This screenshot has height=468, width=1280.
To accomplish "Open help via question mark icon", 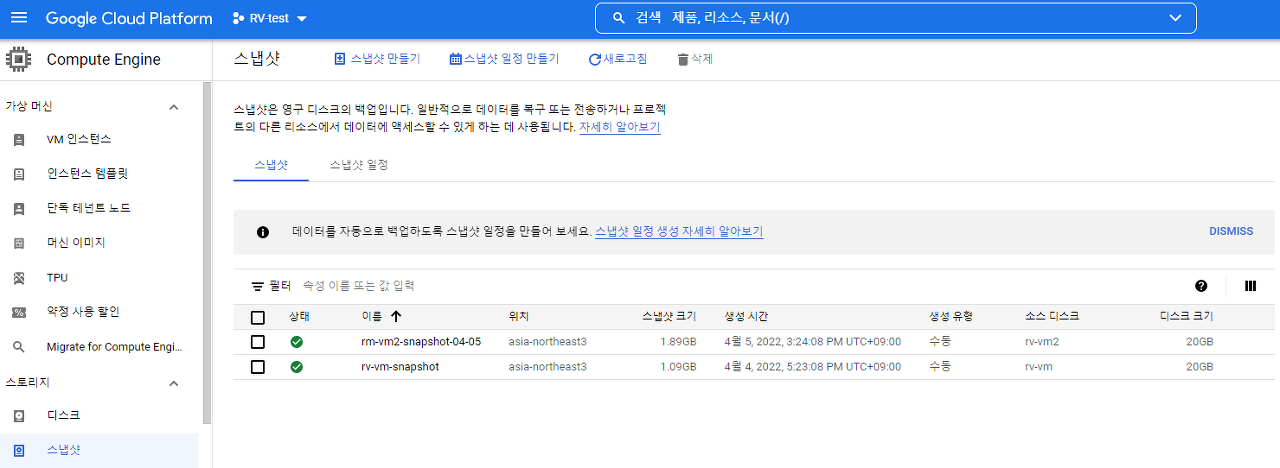I will click(x=1201, y=286).
